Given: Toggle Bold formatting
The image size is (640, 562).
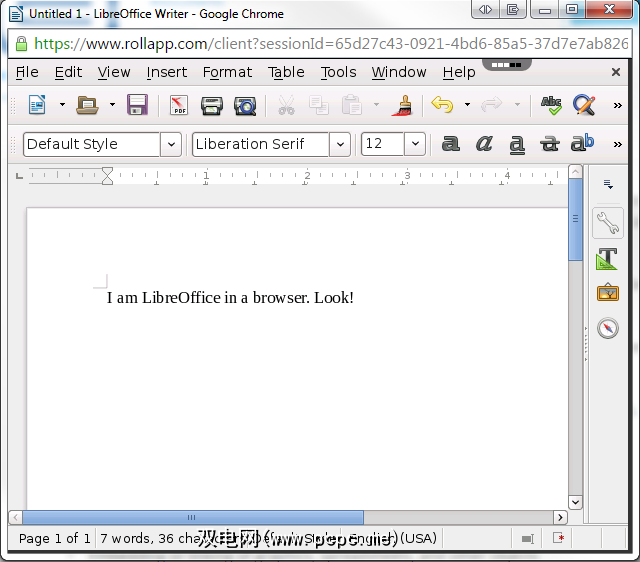Looking at the screenshot, I should [x=451, y=144].
